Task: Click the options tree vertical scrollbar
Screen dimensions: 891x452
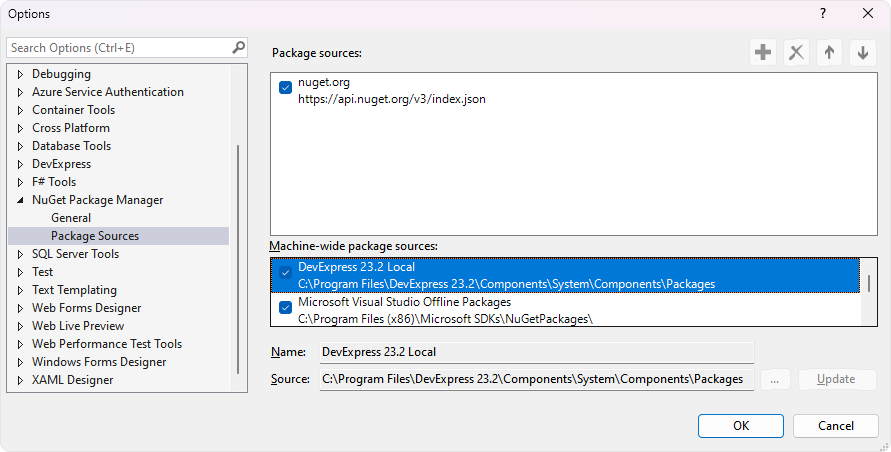Action: click(238, 259)
